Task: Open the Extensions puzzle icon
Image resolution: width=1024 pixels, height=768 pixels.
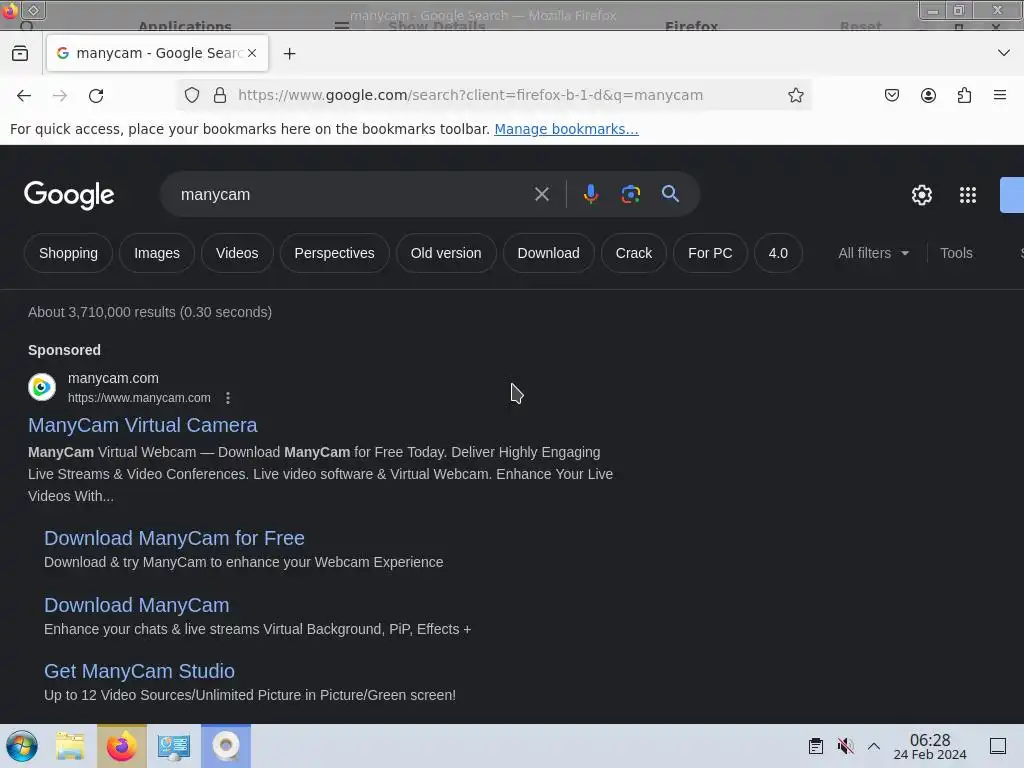Action: coord(964,95)
